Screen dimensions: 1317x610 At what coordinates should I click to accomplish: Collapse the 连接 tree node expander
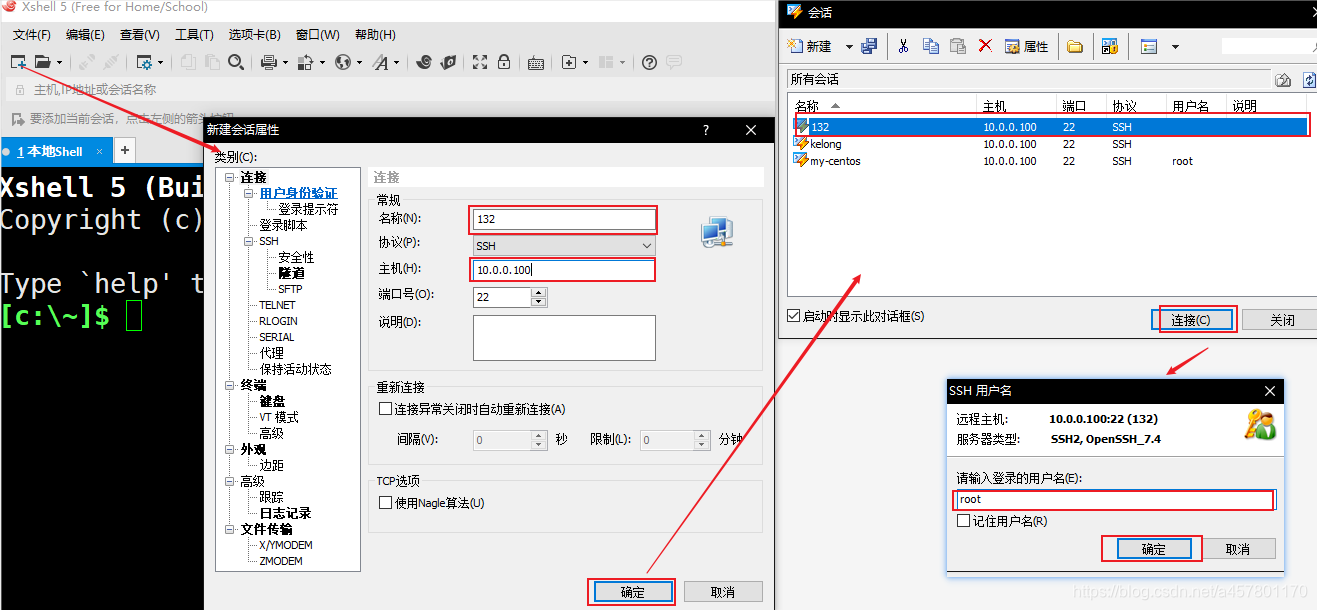(x=231, y=177)
